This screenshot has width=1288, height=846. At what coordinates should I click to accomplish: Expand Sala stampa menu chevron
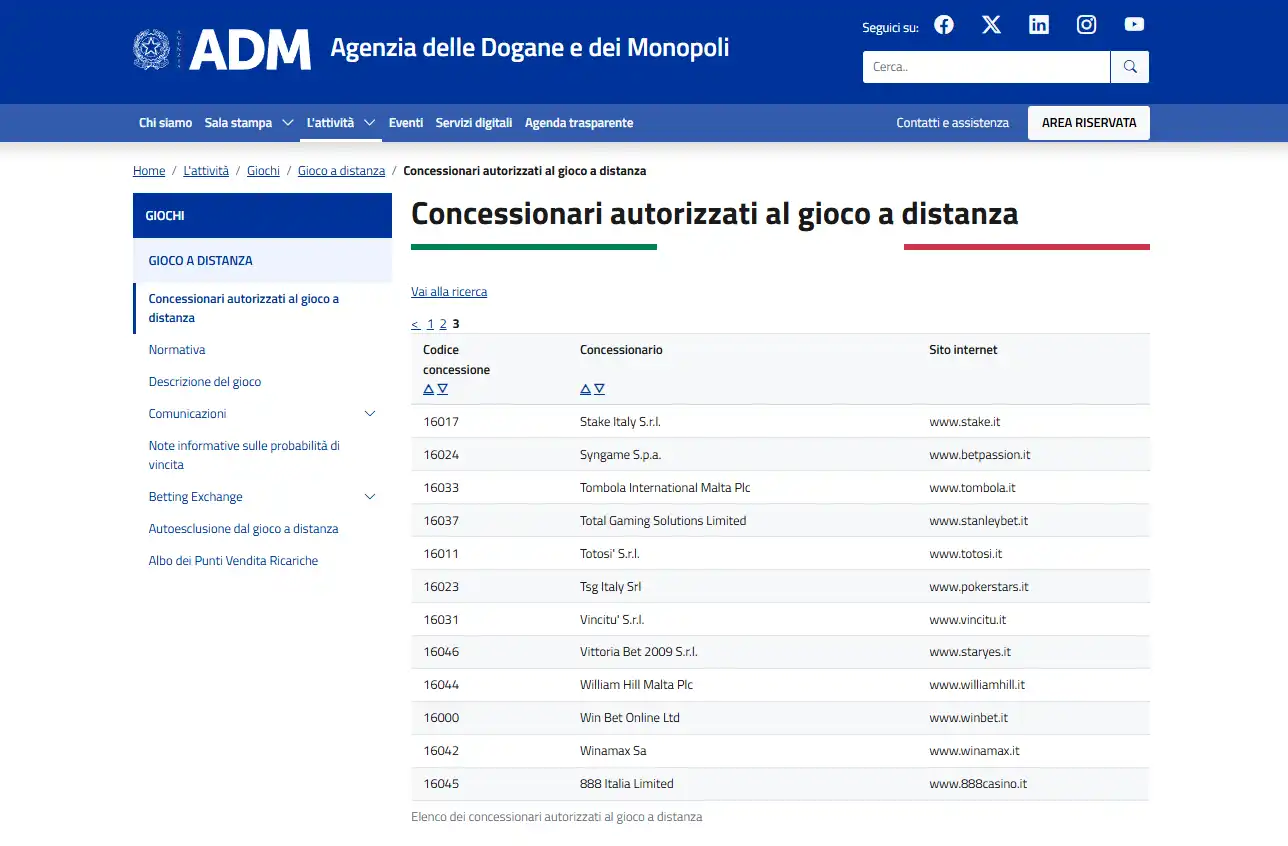pos(287,123)
